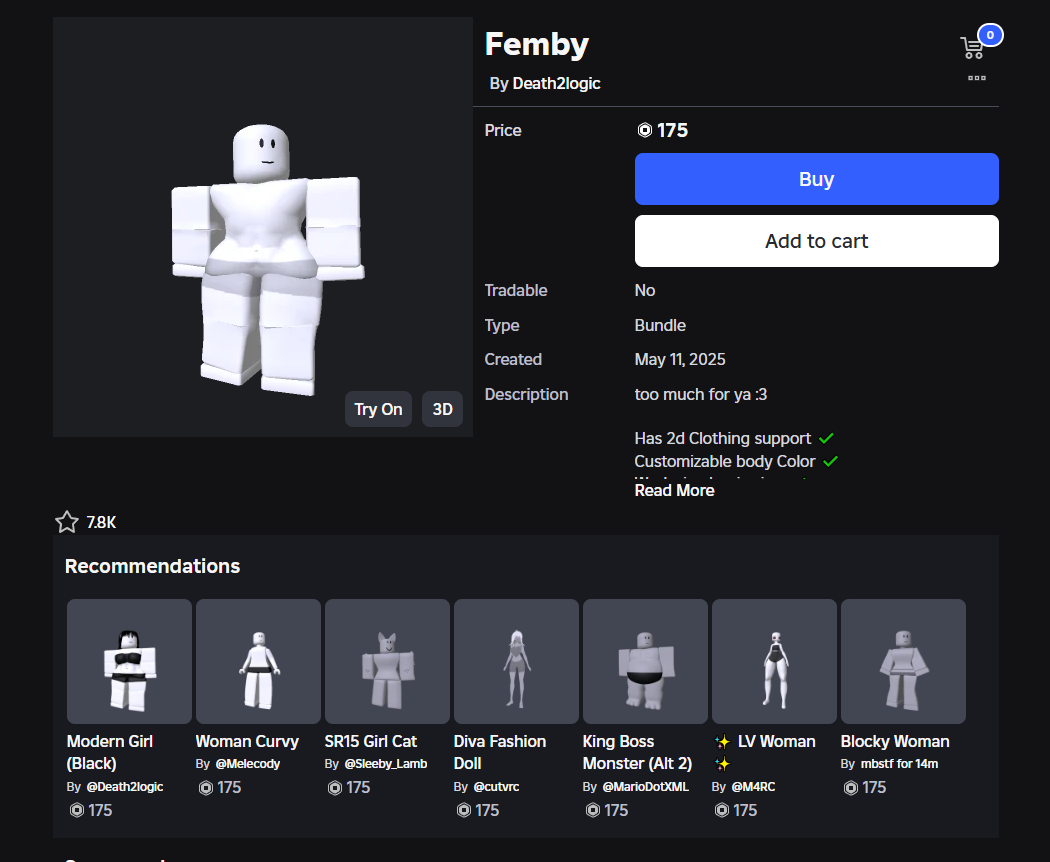Favorite the item with the star icon
This screenshot has height=862, width=1050.
[67, 522]
